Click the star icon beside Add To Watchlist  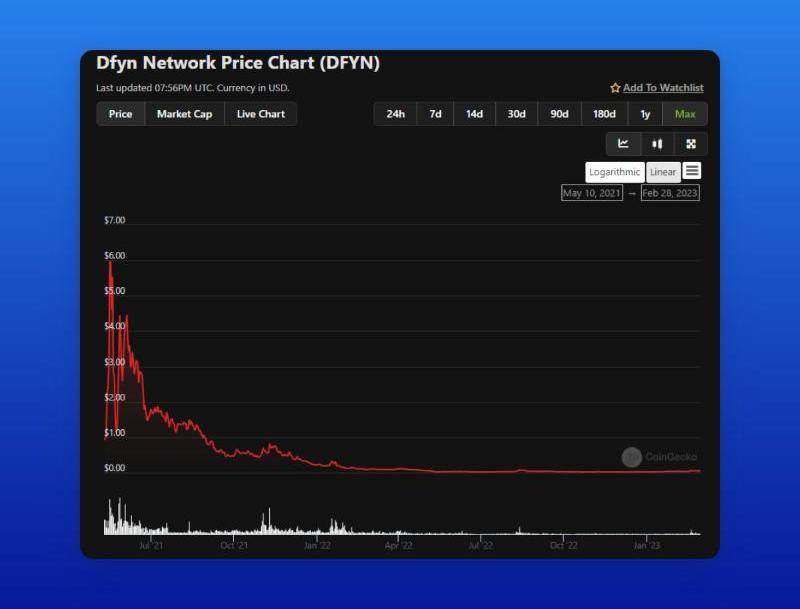pyautogui.click(x=615, y=88)
